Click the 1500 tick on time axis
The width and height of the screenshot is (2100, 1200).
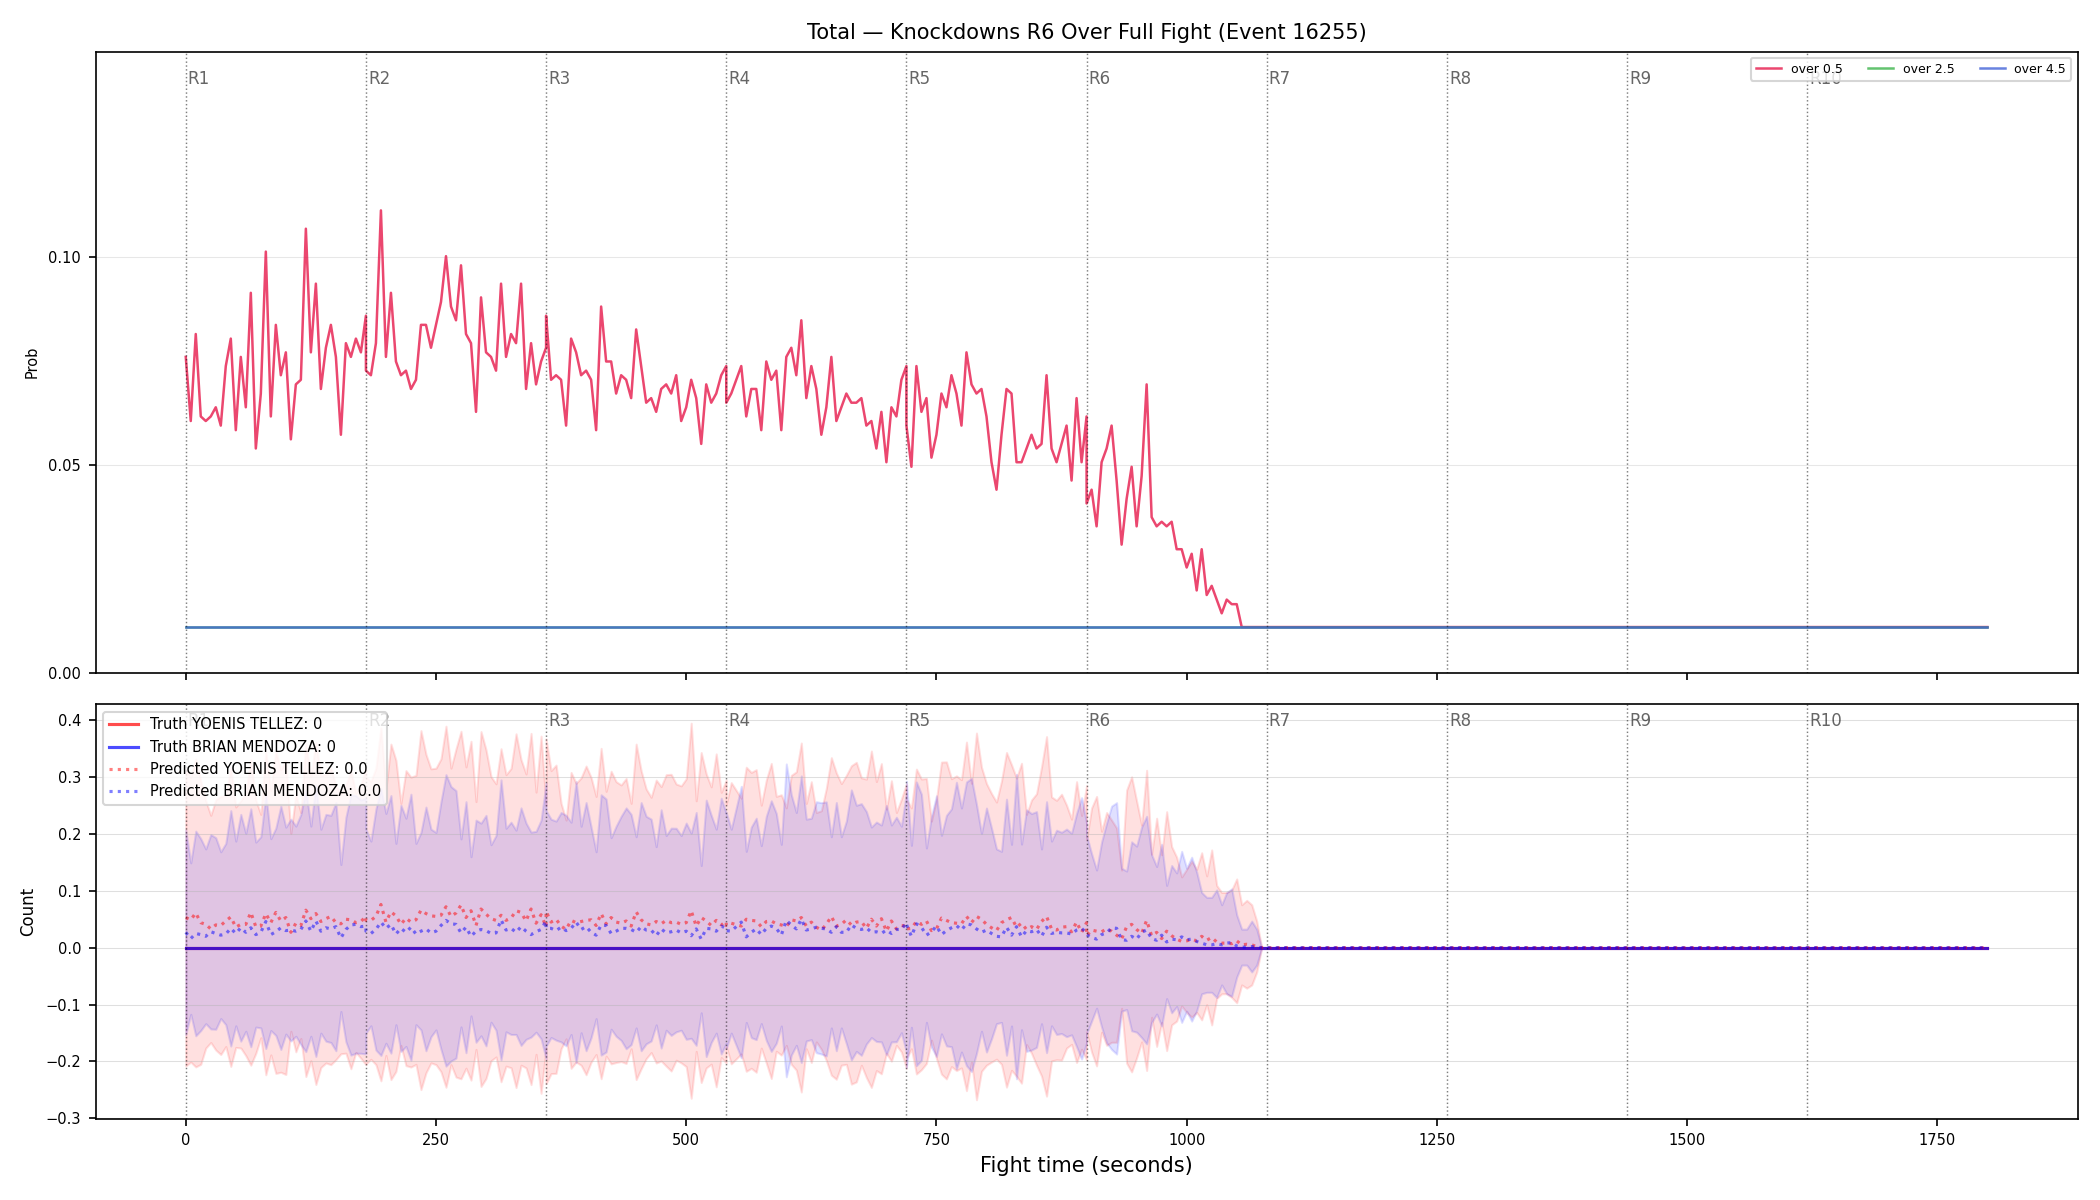click(x=1687, y=1139)
